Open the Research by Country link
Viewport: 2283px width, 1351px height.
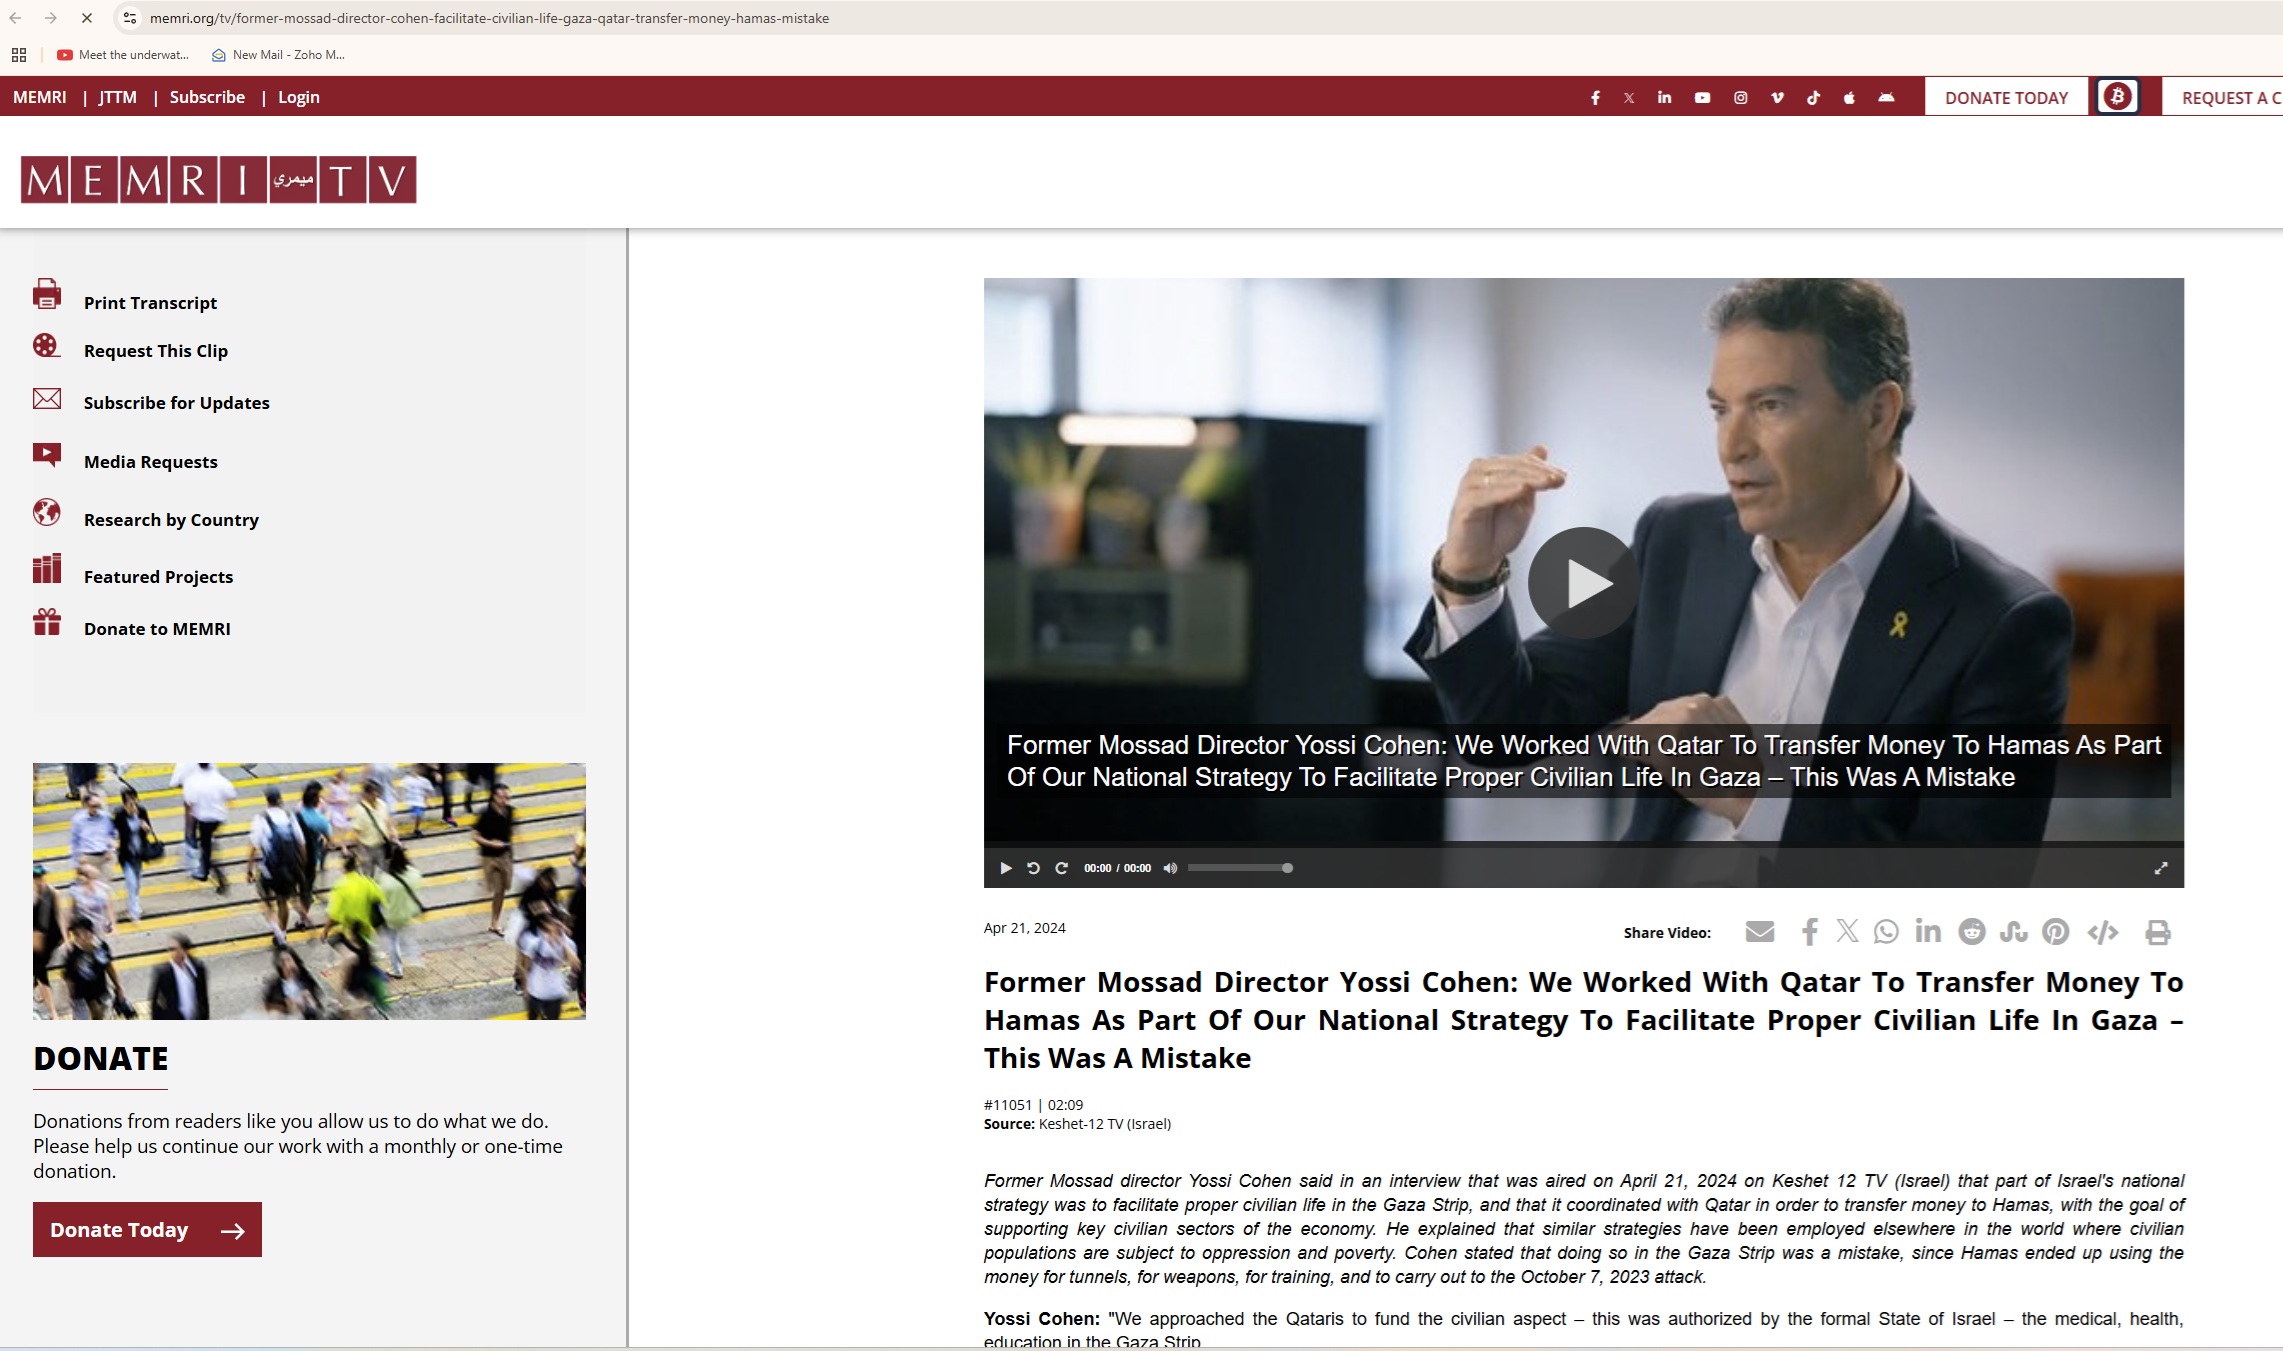coord(171,520)
